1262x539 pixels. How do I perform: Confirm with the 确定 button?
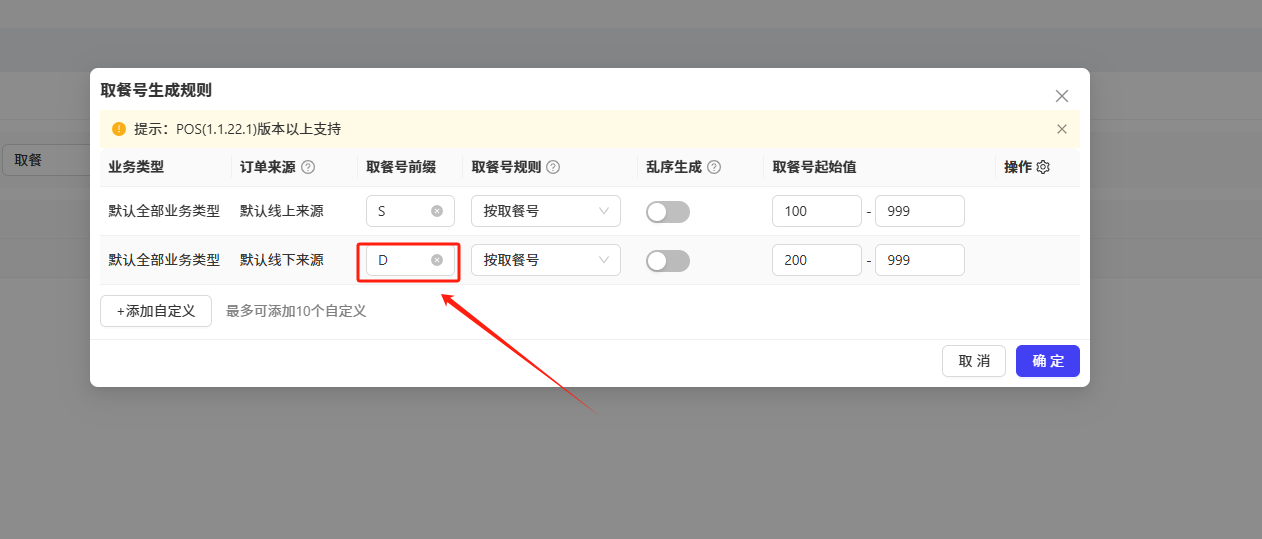pos(1048,361)
